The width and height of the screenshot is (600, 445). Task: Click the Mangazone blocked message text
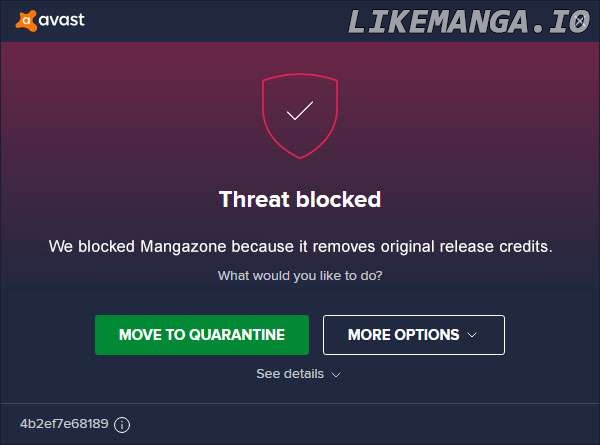coord(300,245)
